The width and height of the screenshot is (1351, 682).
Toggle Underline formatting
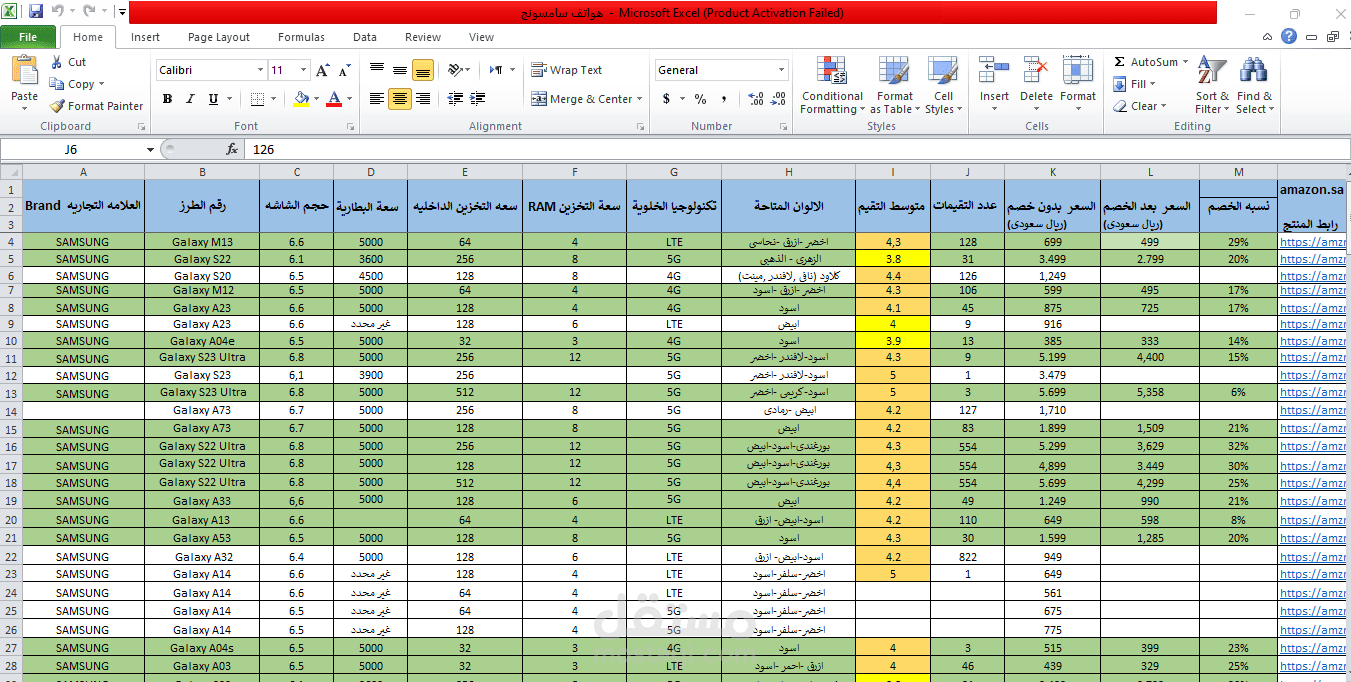[x=213, y=99]
